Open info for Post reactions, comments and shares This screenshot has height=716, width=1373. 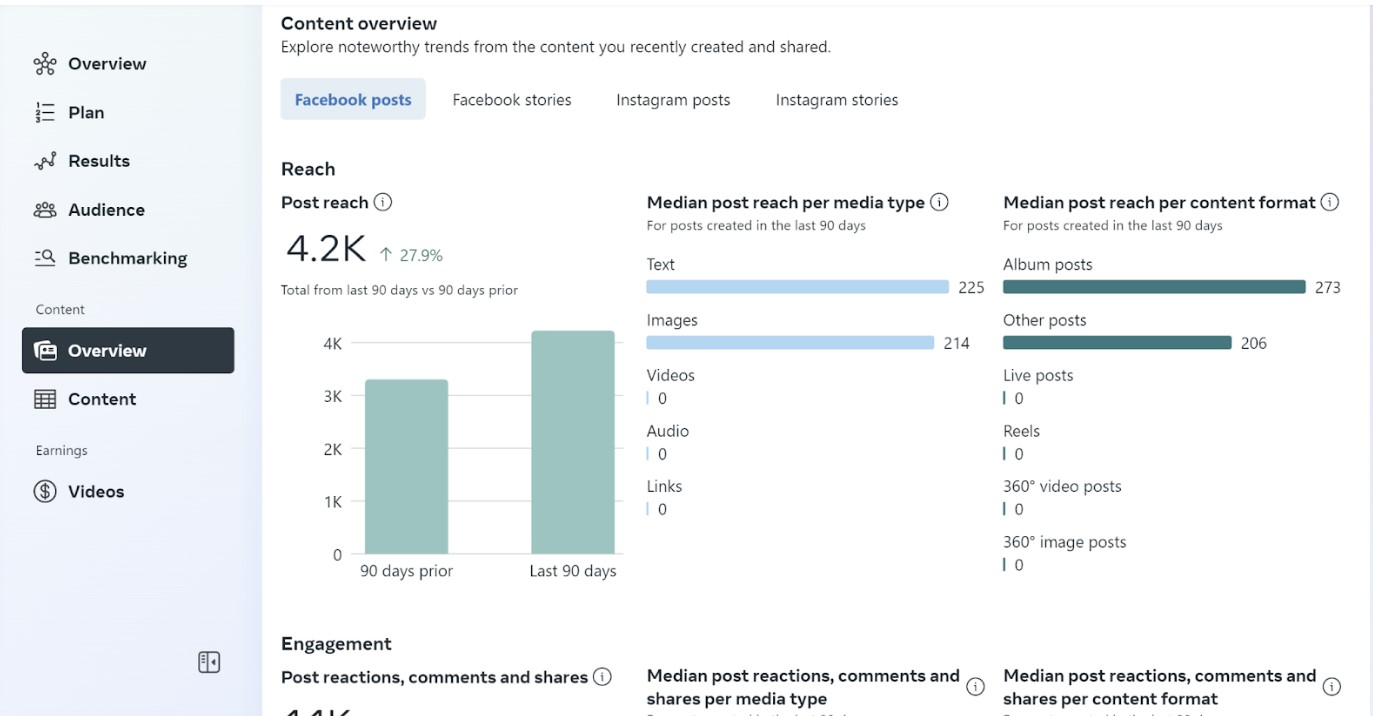(x=602, y=677)
